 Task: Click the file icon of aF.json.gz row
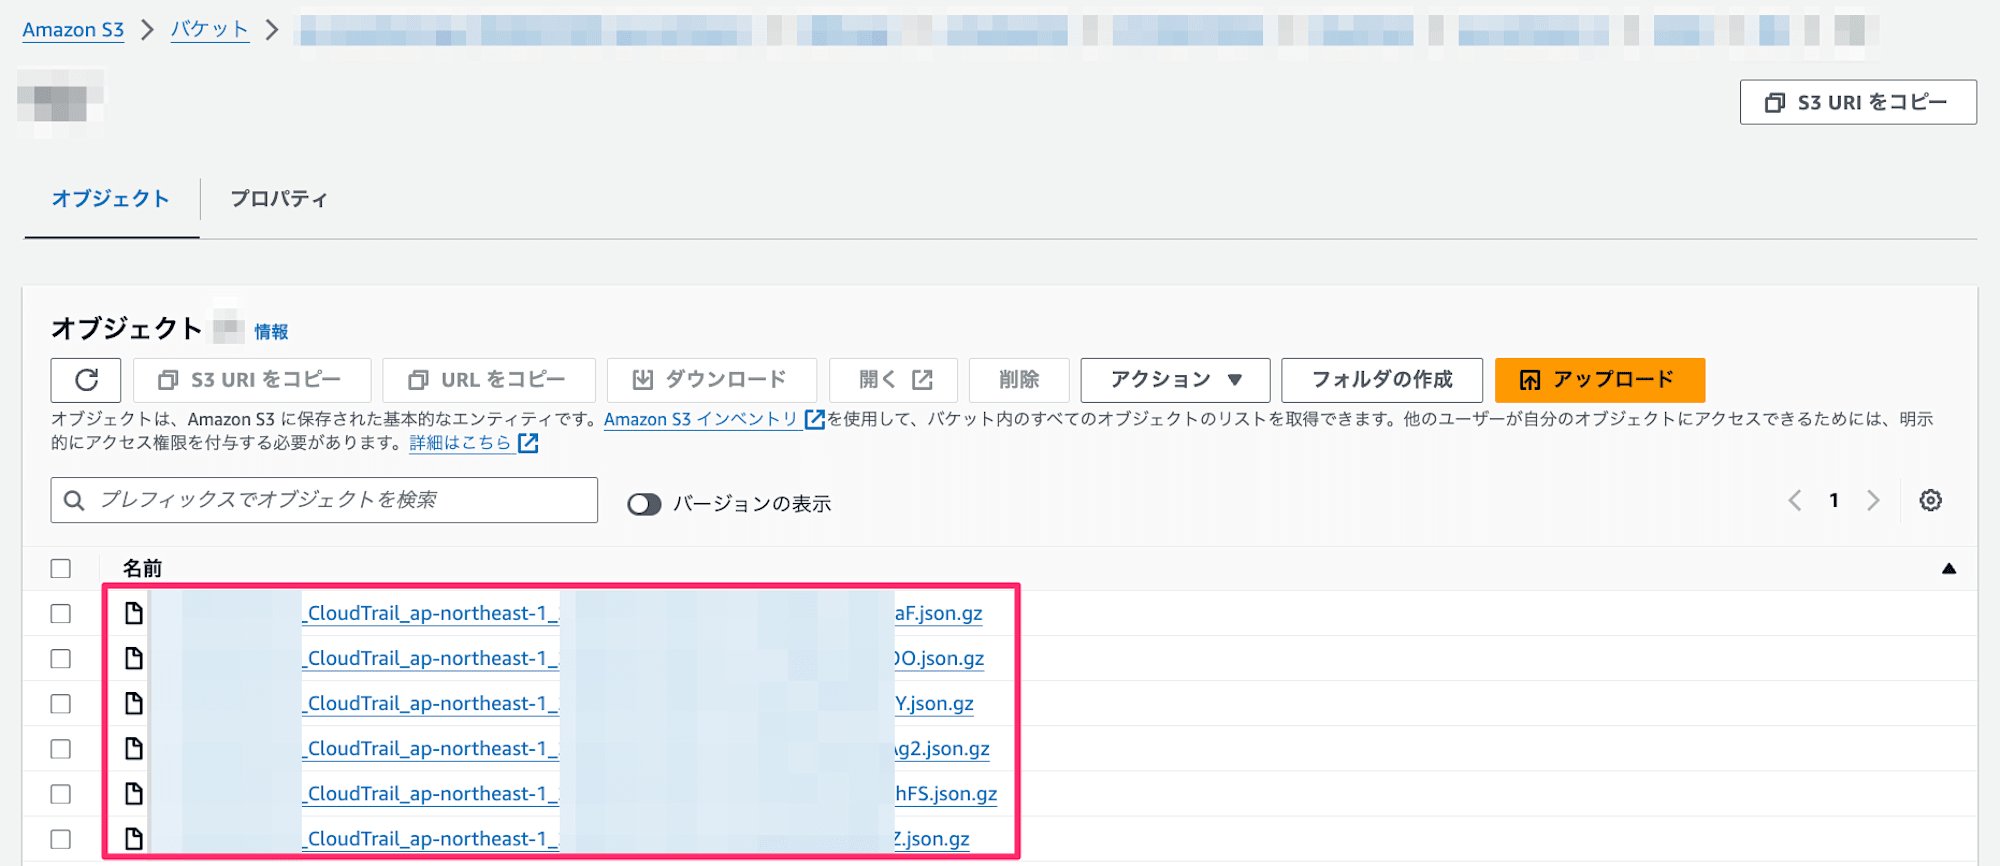134,613
